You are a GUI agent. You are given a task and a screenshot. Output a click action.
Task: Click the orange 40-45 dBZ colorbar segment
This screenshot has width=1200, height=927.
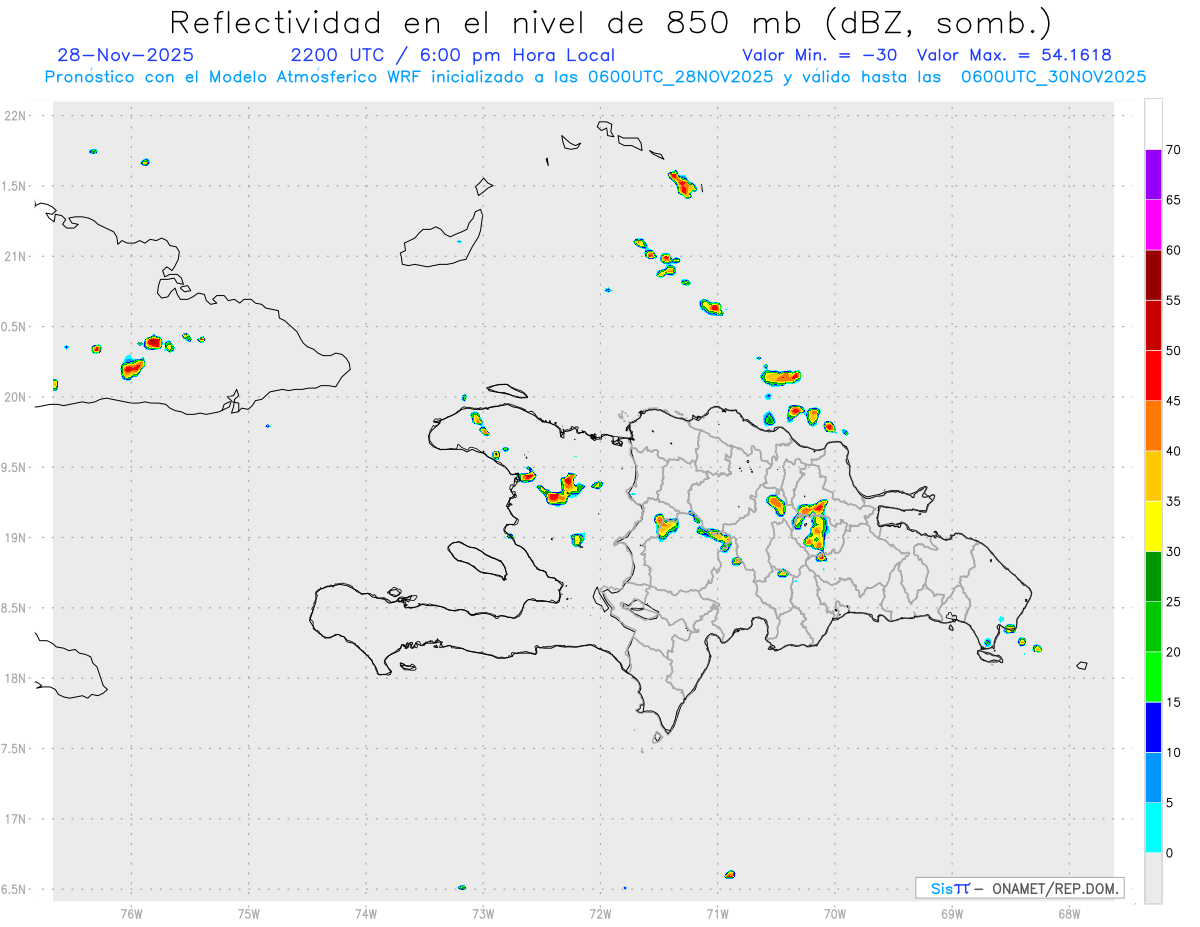[1153, 426]
